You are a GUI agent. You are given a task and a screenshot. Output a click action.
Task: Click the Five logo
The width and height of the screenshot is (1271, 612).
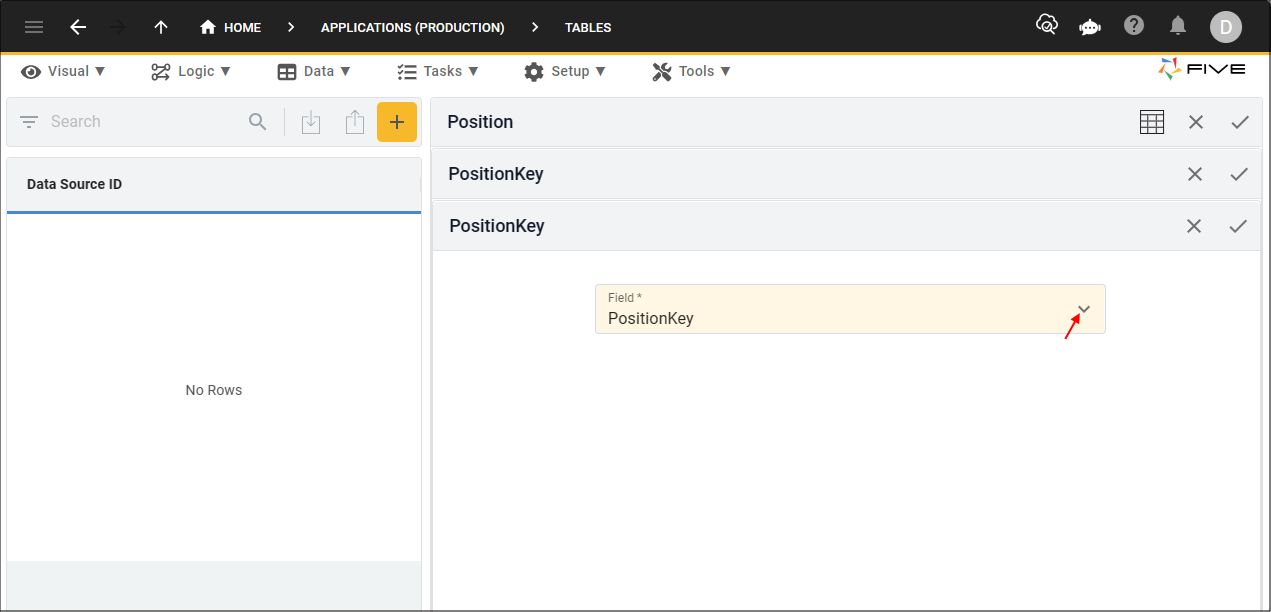point(1200,70)
